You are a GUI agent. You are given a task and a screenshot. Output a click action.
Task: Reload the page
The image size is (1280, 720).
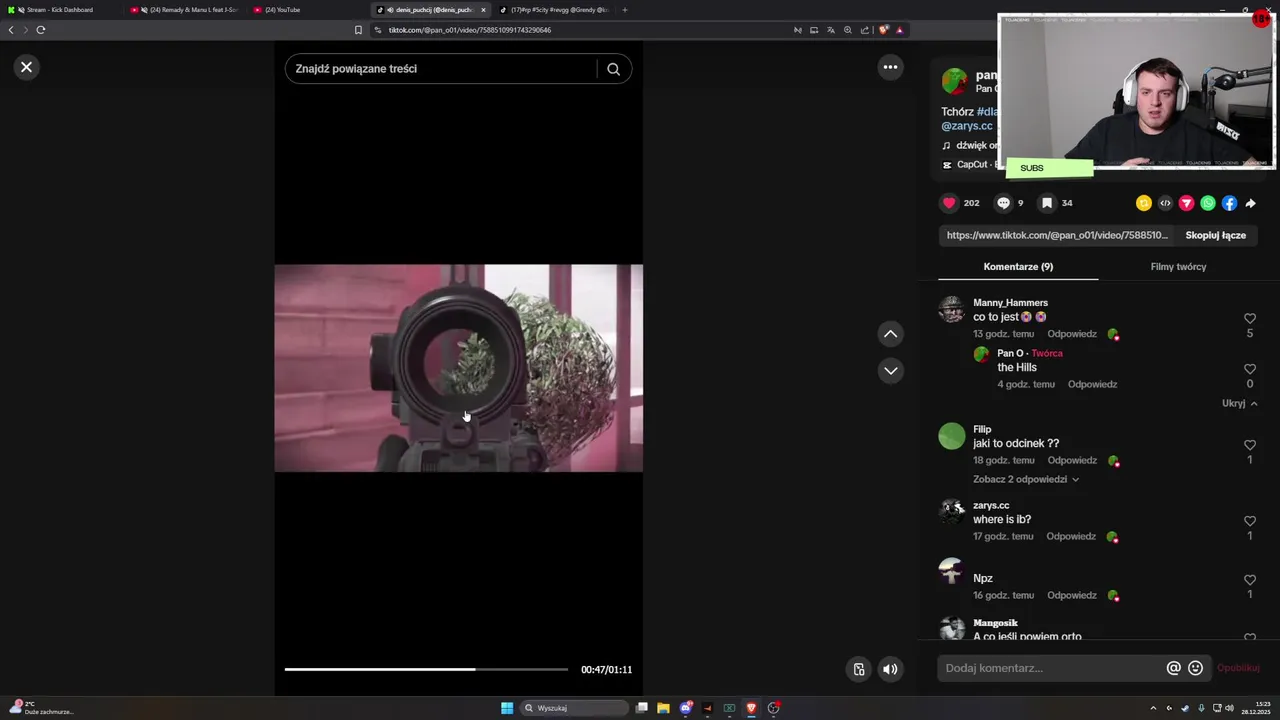[x=41, y=30]
